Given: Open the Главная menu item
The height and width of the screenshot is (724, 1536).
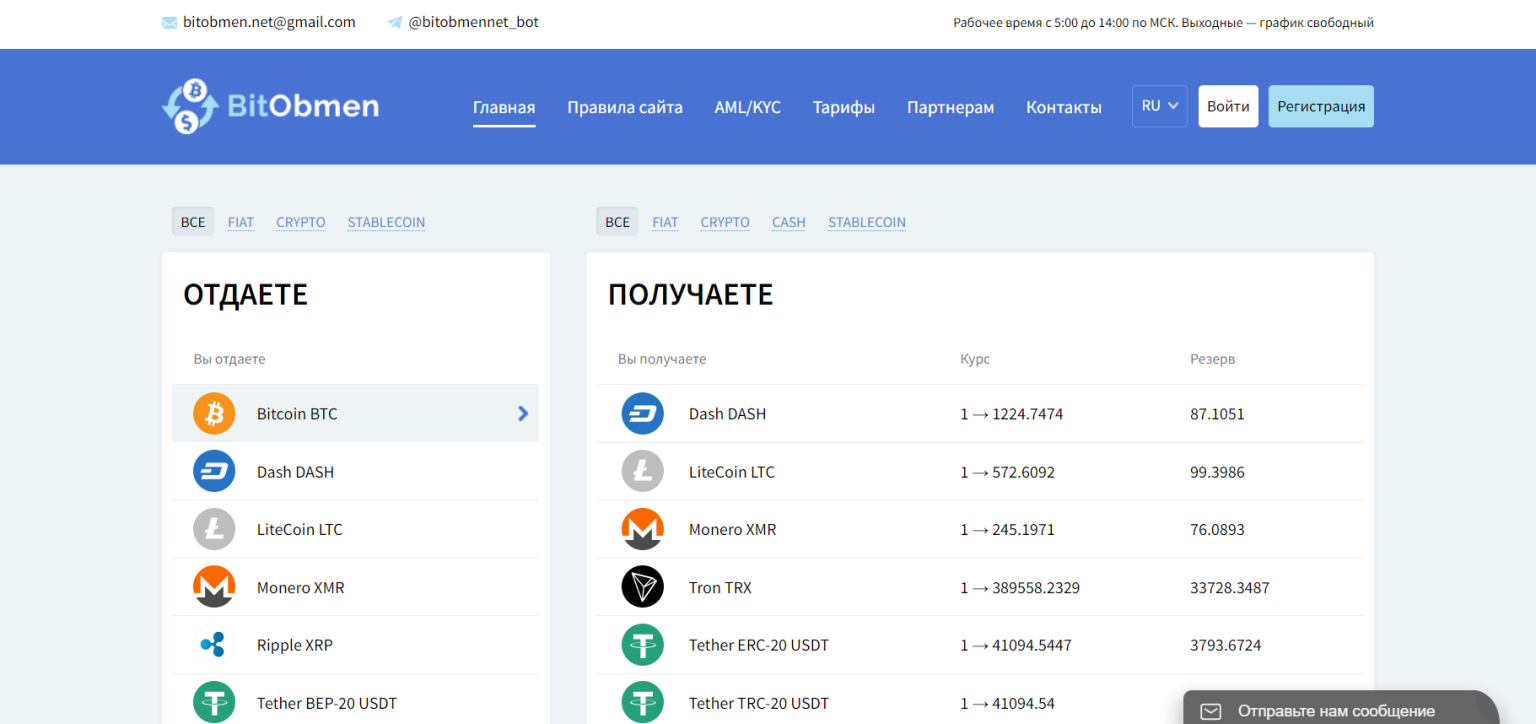Looking at the screenshot, I should click(504, 107).
